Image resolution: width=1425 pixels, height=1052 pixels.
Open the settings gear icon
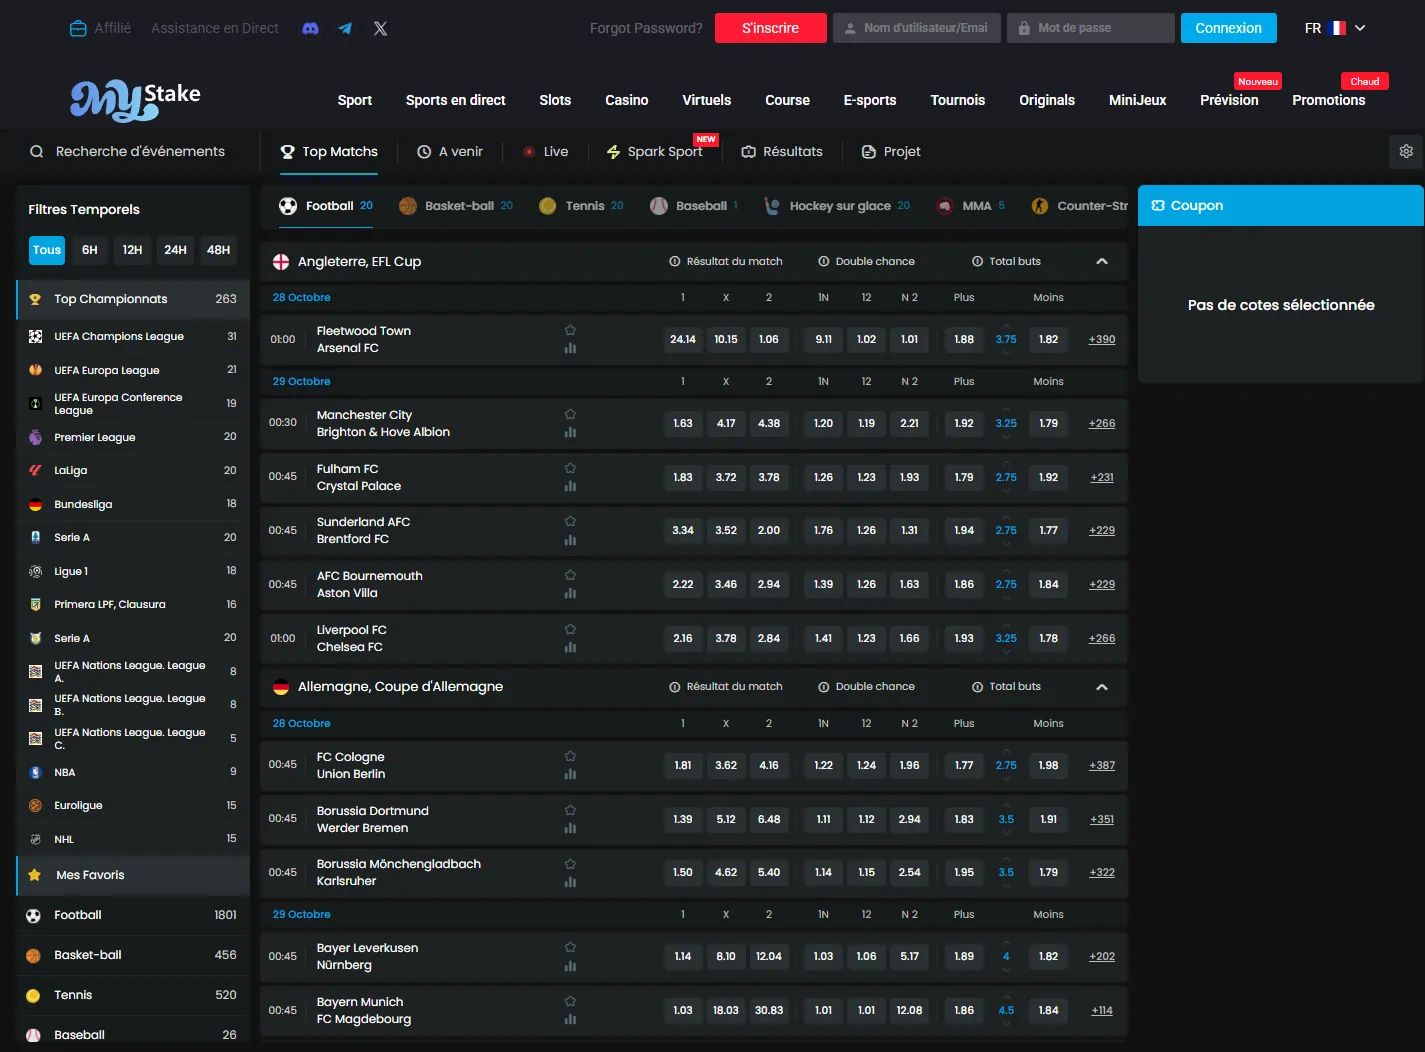point(1406,151)
